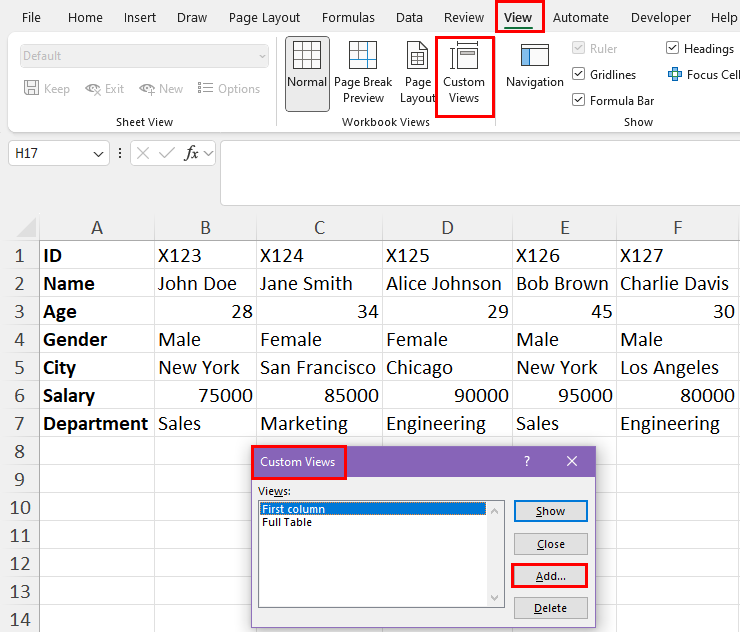This screenshot has height=632, width=740.
Task: Select the Full Table view entry
Action: tap(373, 522)
